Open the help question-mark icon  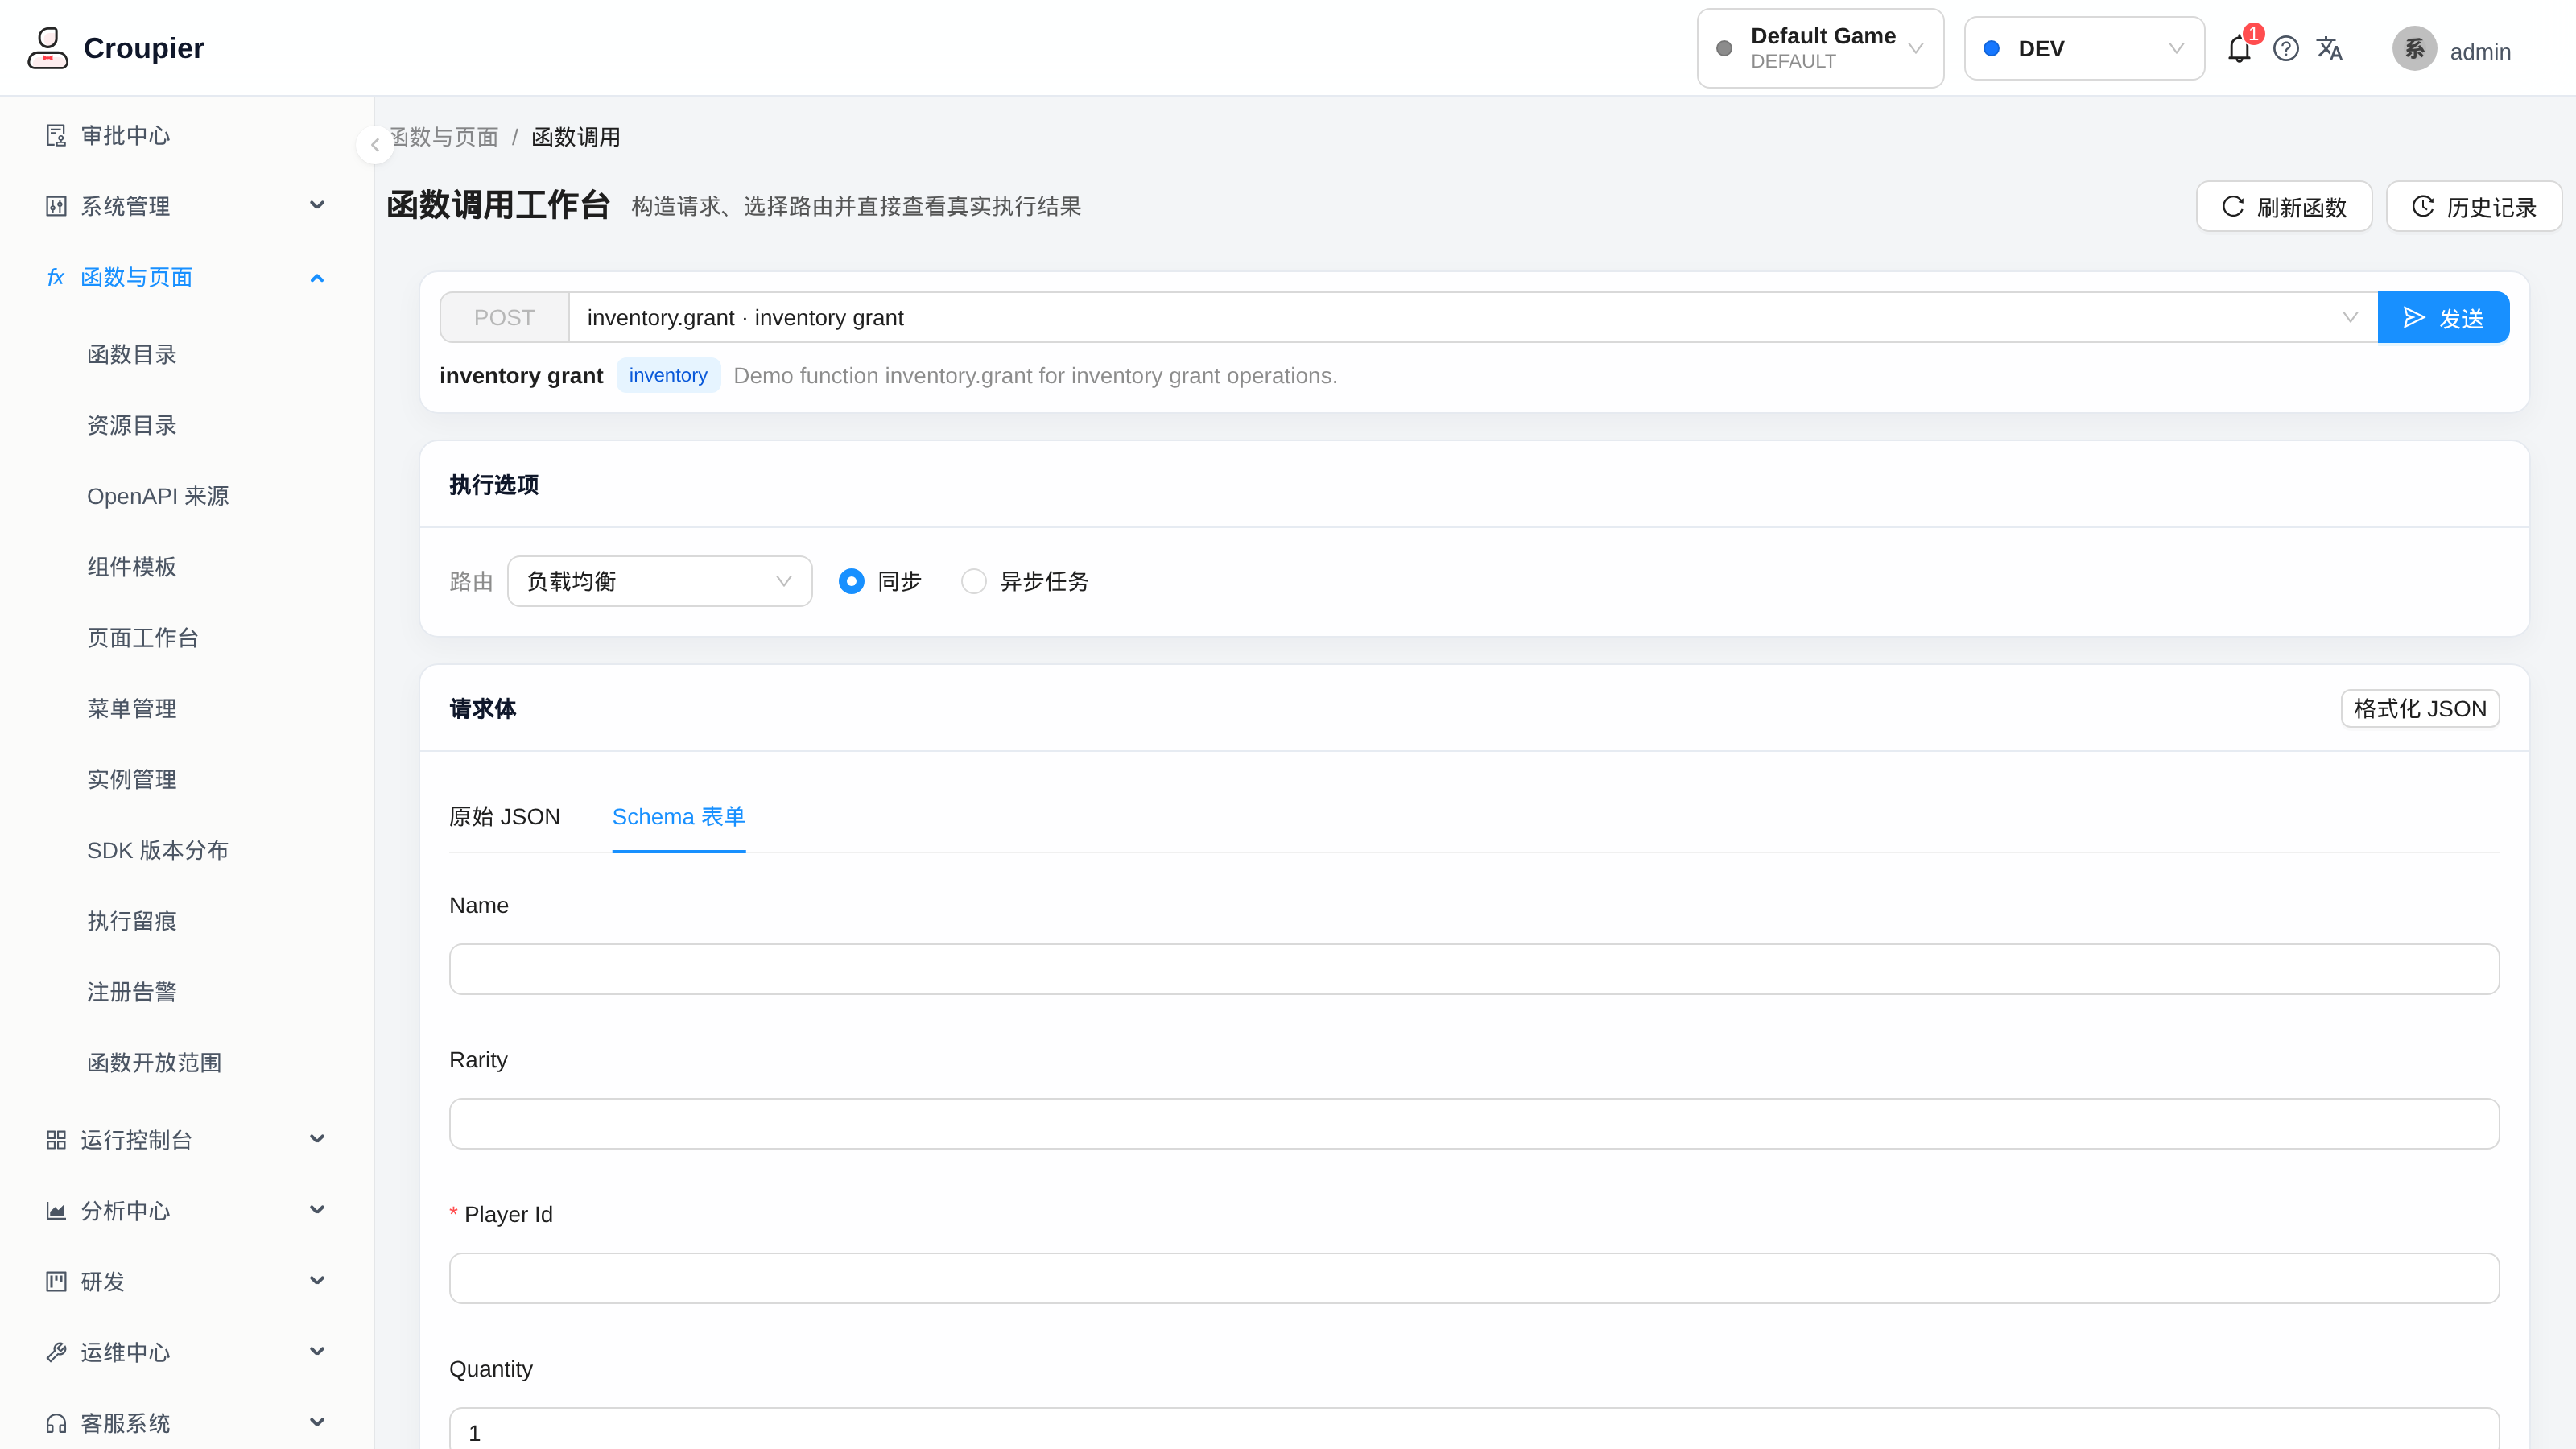point(2286,49)
